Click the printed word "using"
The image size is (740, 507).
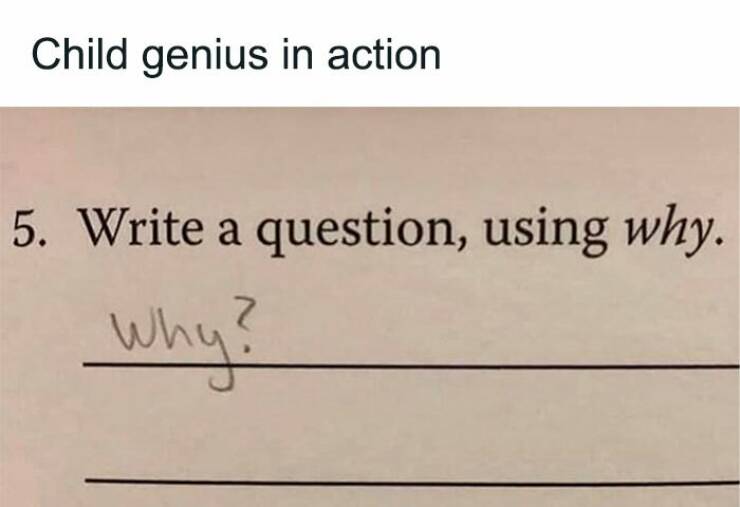(x=547, y=232)
